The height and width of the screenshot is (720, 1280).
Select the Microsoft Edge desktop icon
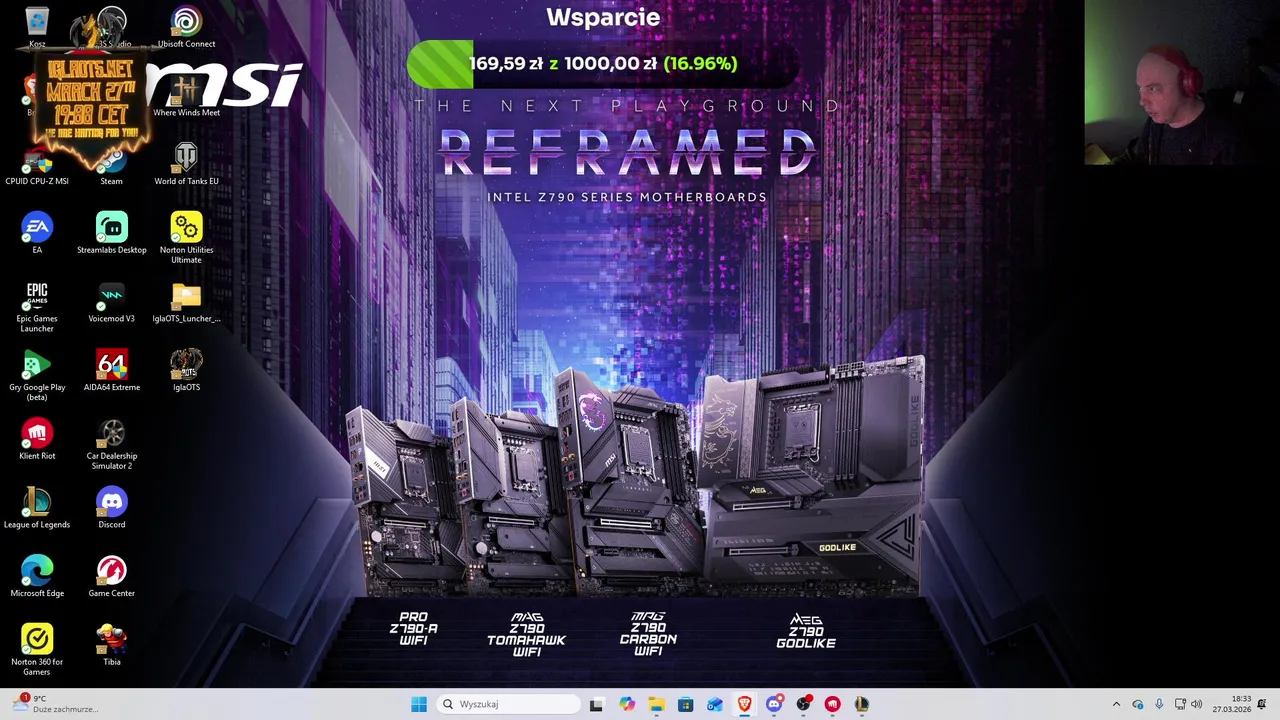click(x=37, y=577)
